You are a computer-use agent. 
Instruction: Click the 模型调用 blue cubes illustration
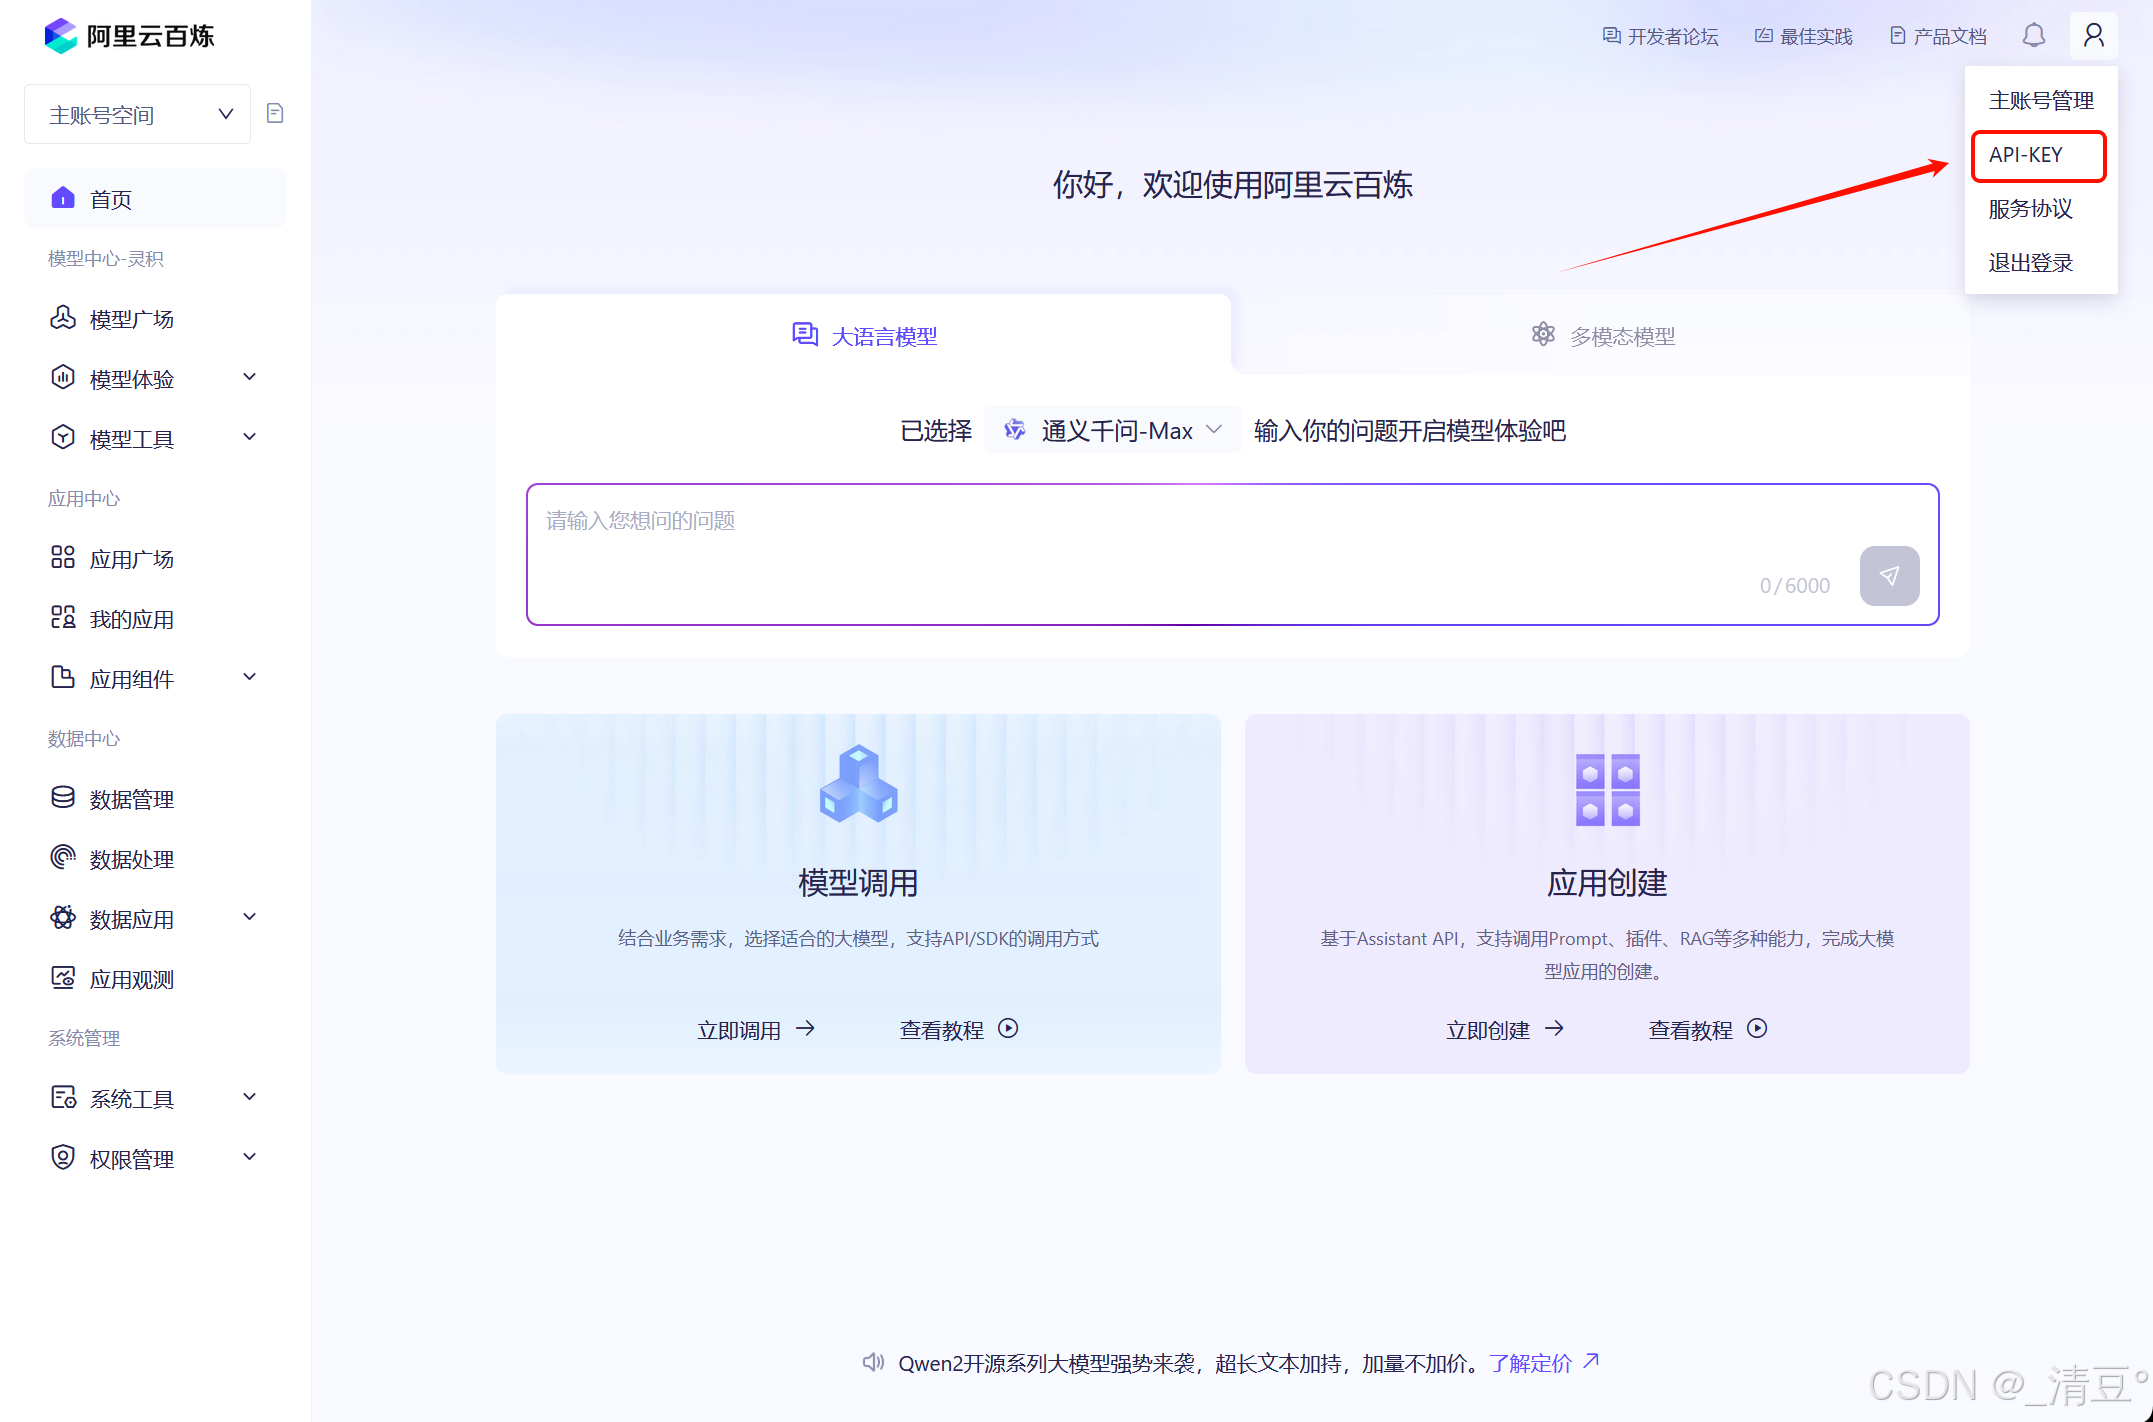click(858, 784)
